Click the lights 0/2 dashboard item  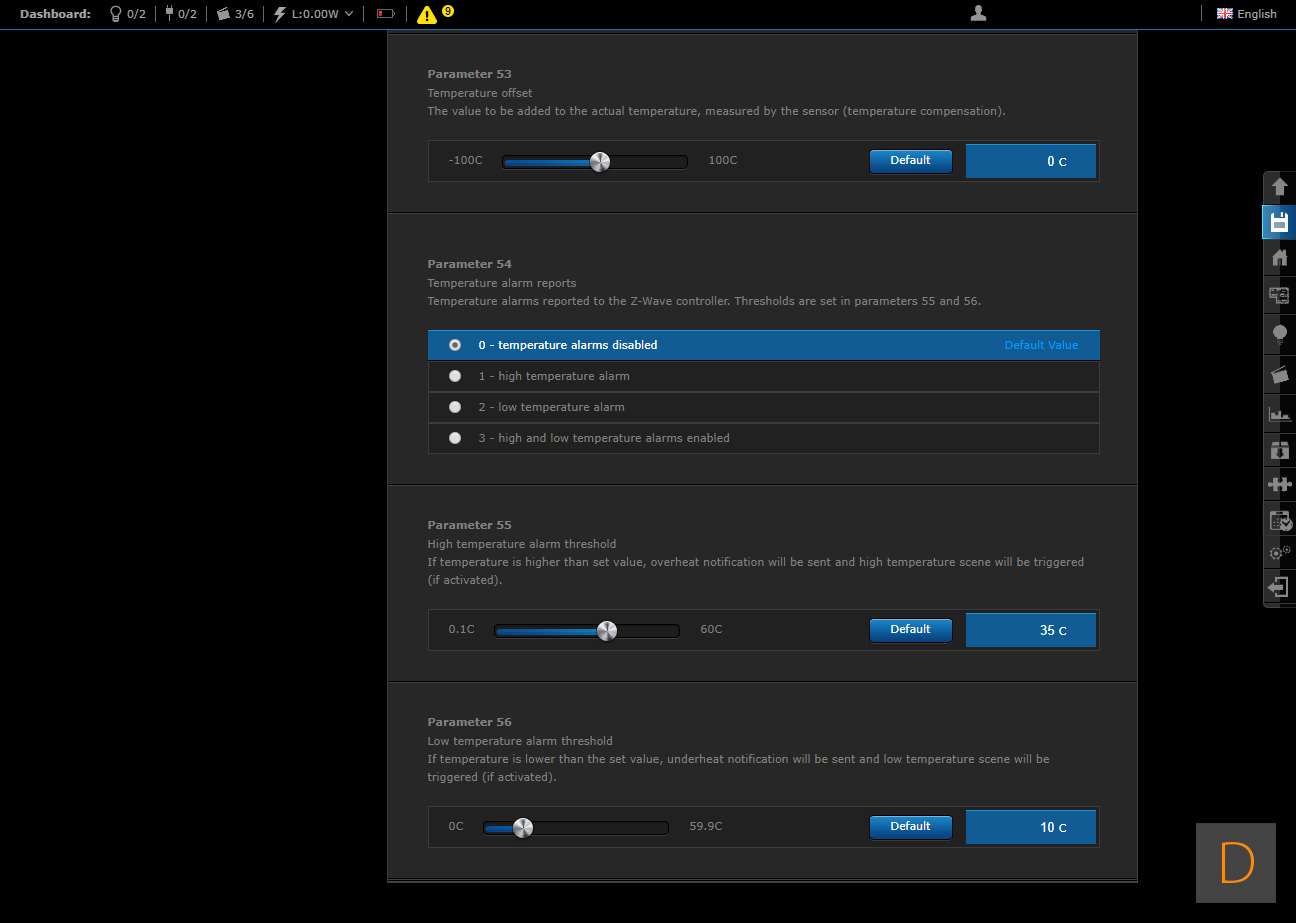click(126, 14)
